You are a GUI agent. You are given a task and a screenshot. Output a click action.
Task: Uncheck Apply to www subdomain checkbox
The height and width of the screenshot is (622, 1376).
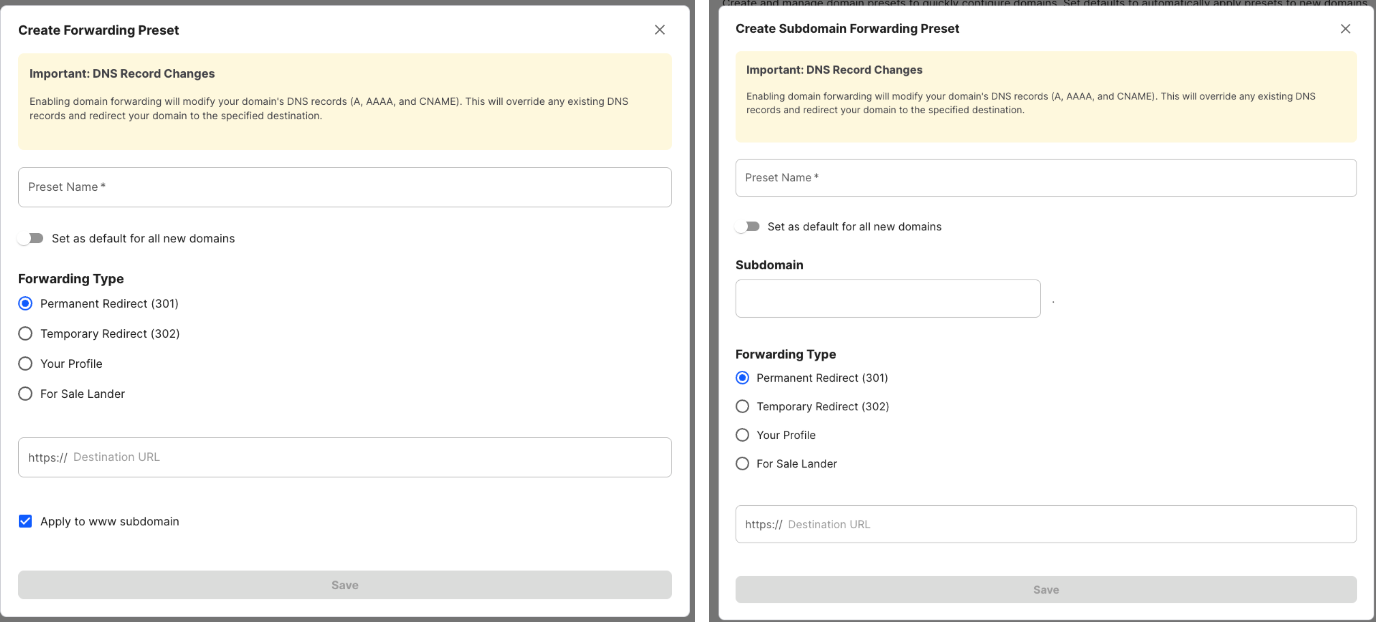coord(26,521)
